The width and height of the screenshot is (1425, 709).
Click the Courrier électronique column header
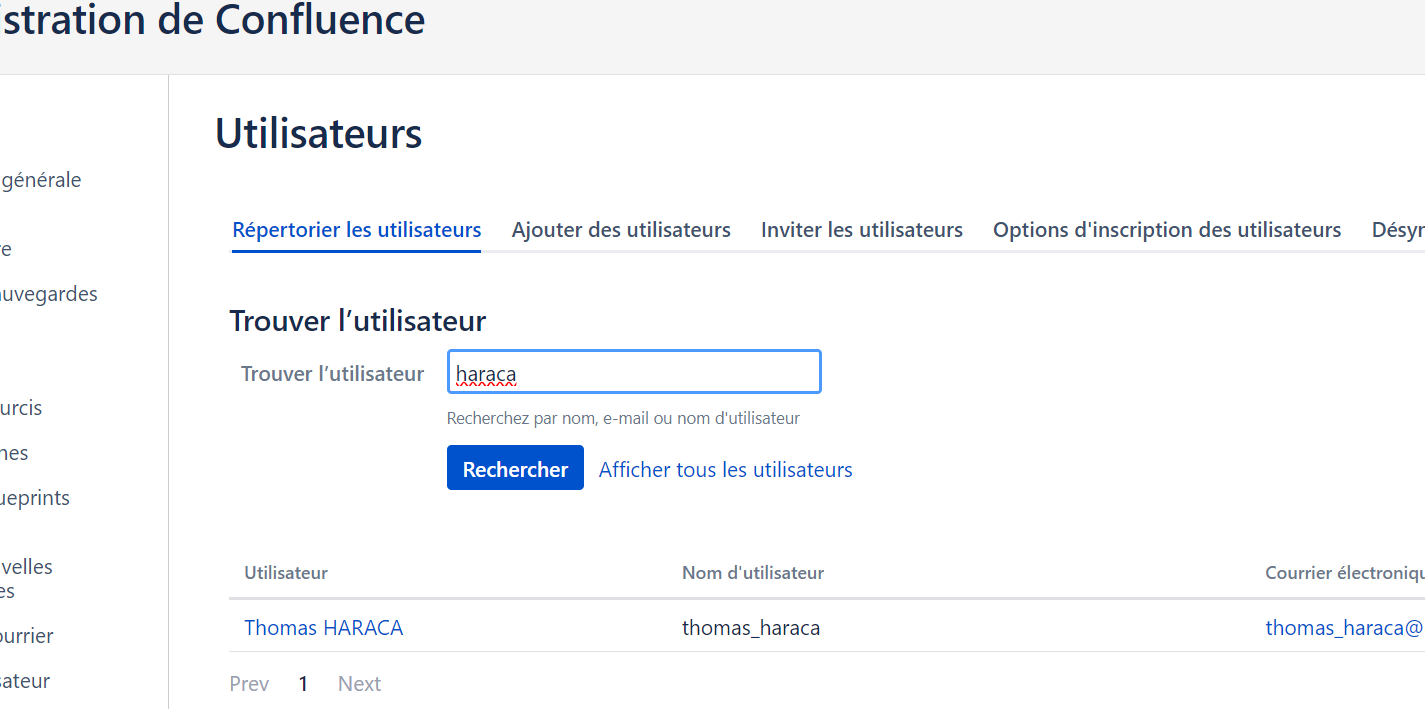click(1345, 573)
